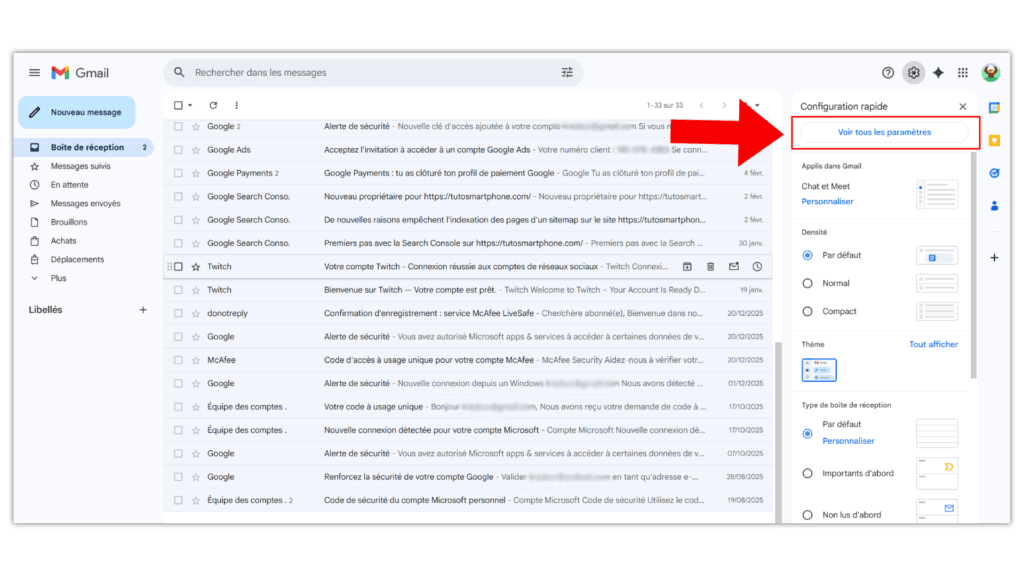Open the Google apps grid

[x=963, y=73]
